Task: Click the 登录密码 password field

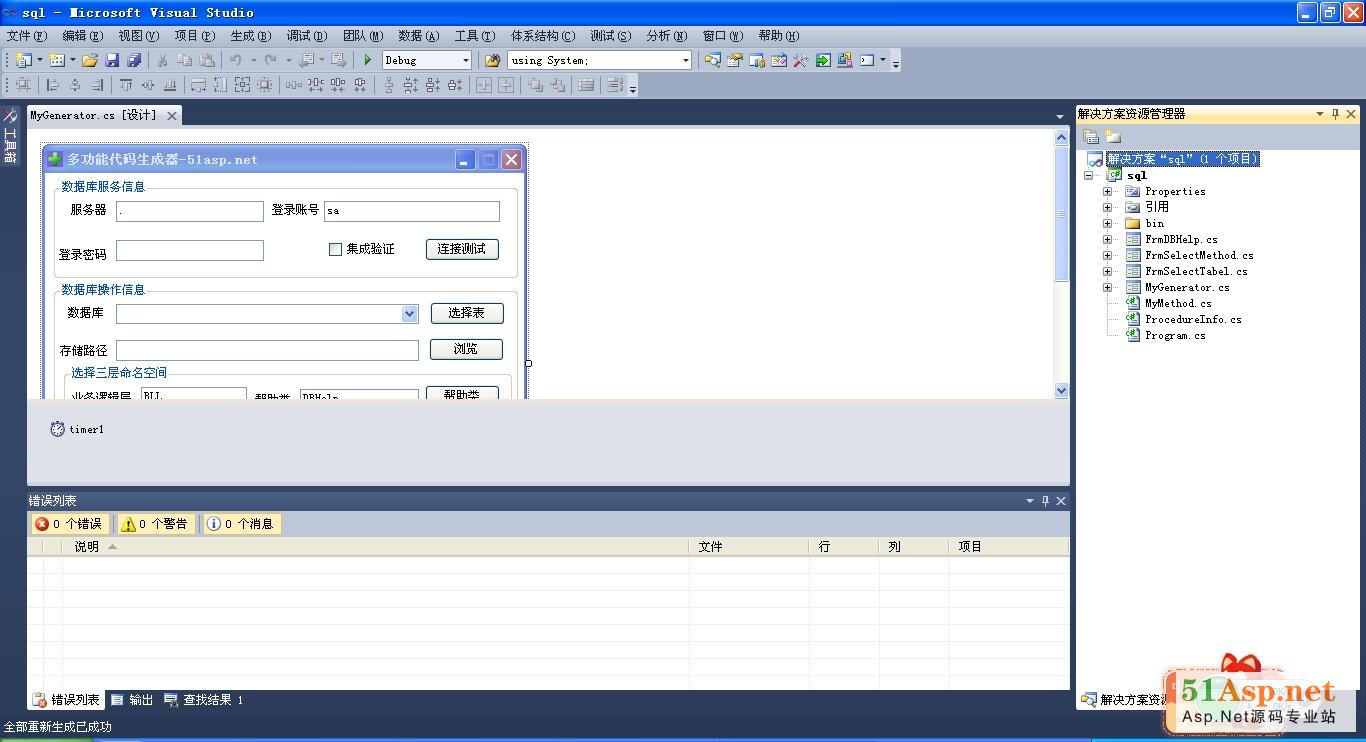Action: 190,250
